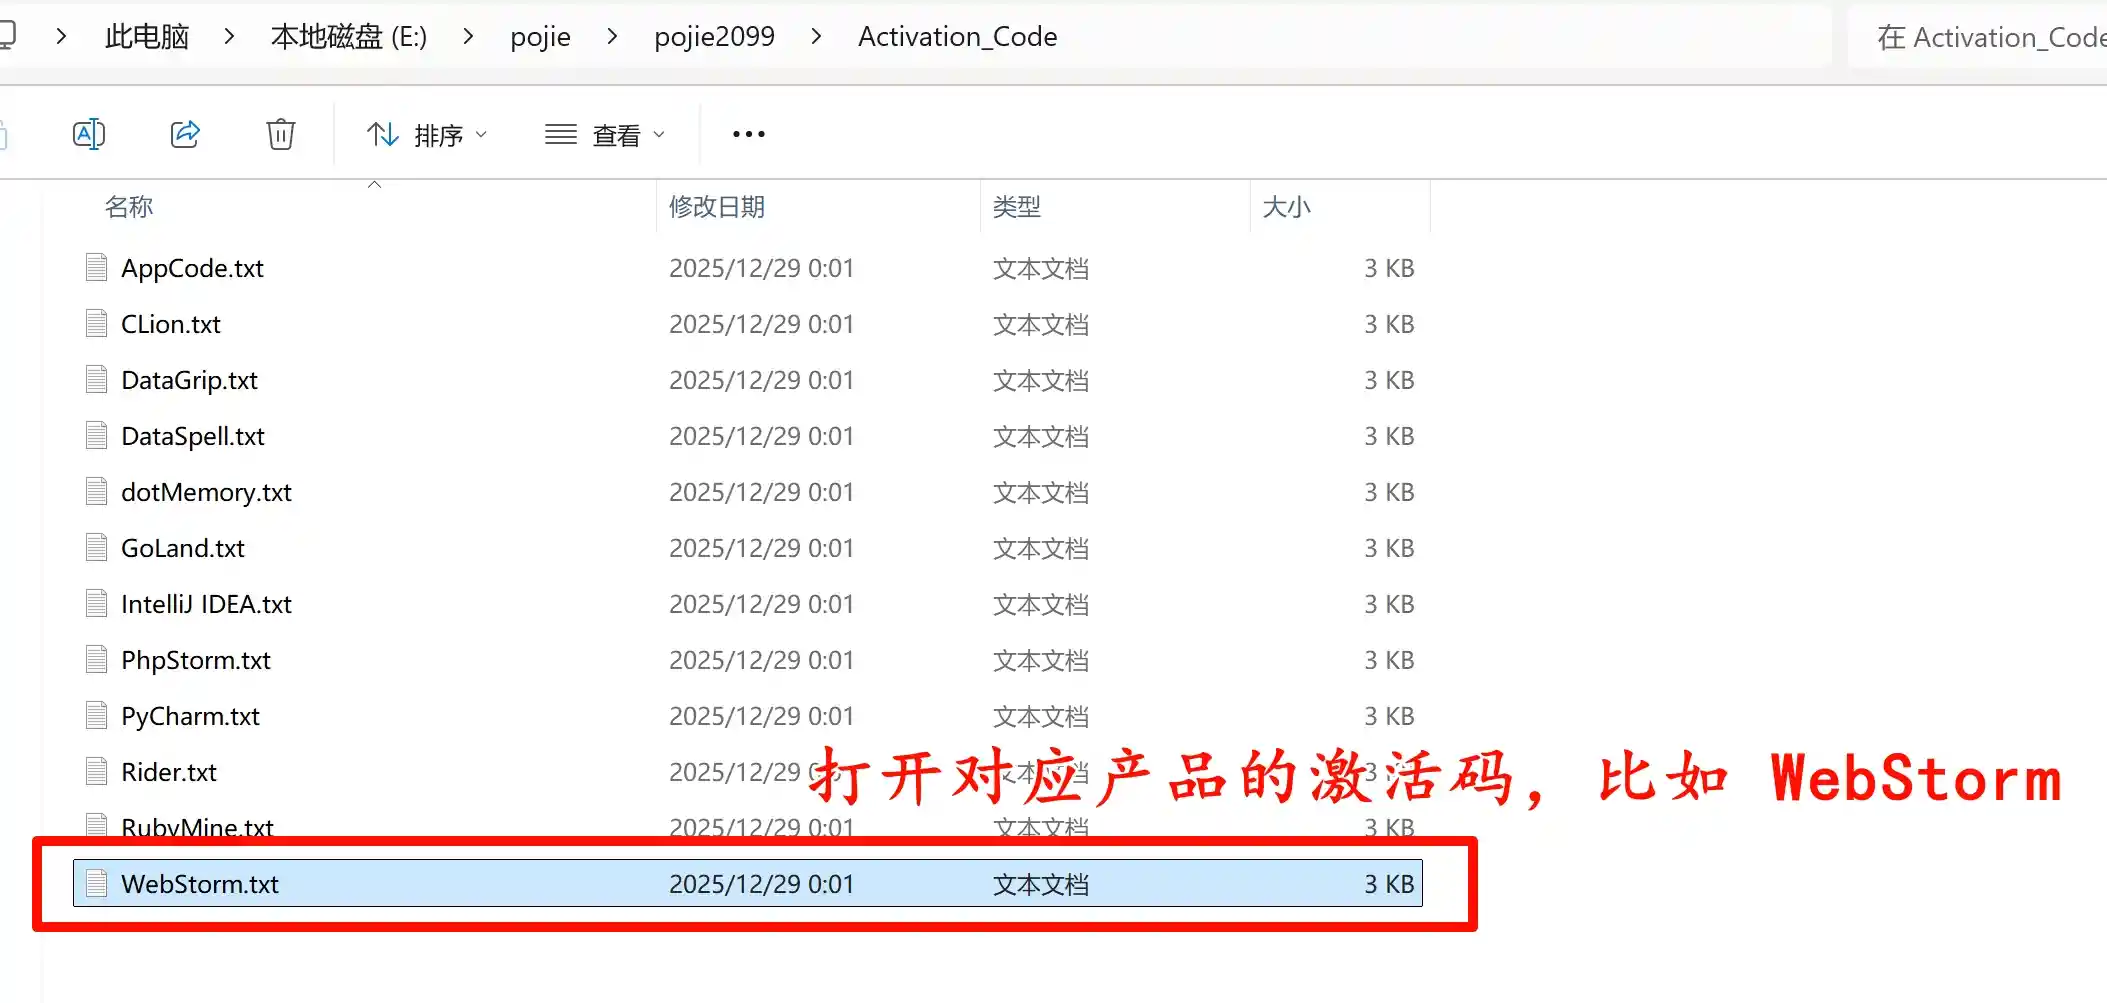Click the Delete trash can icon
The width and height of the screenshot is (2107, 1003).
coord(281,134)
